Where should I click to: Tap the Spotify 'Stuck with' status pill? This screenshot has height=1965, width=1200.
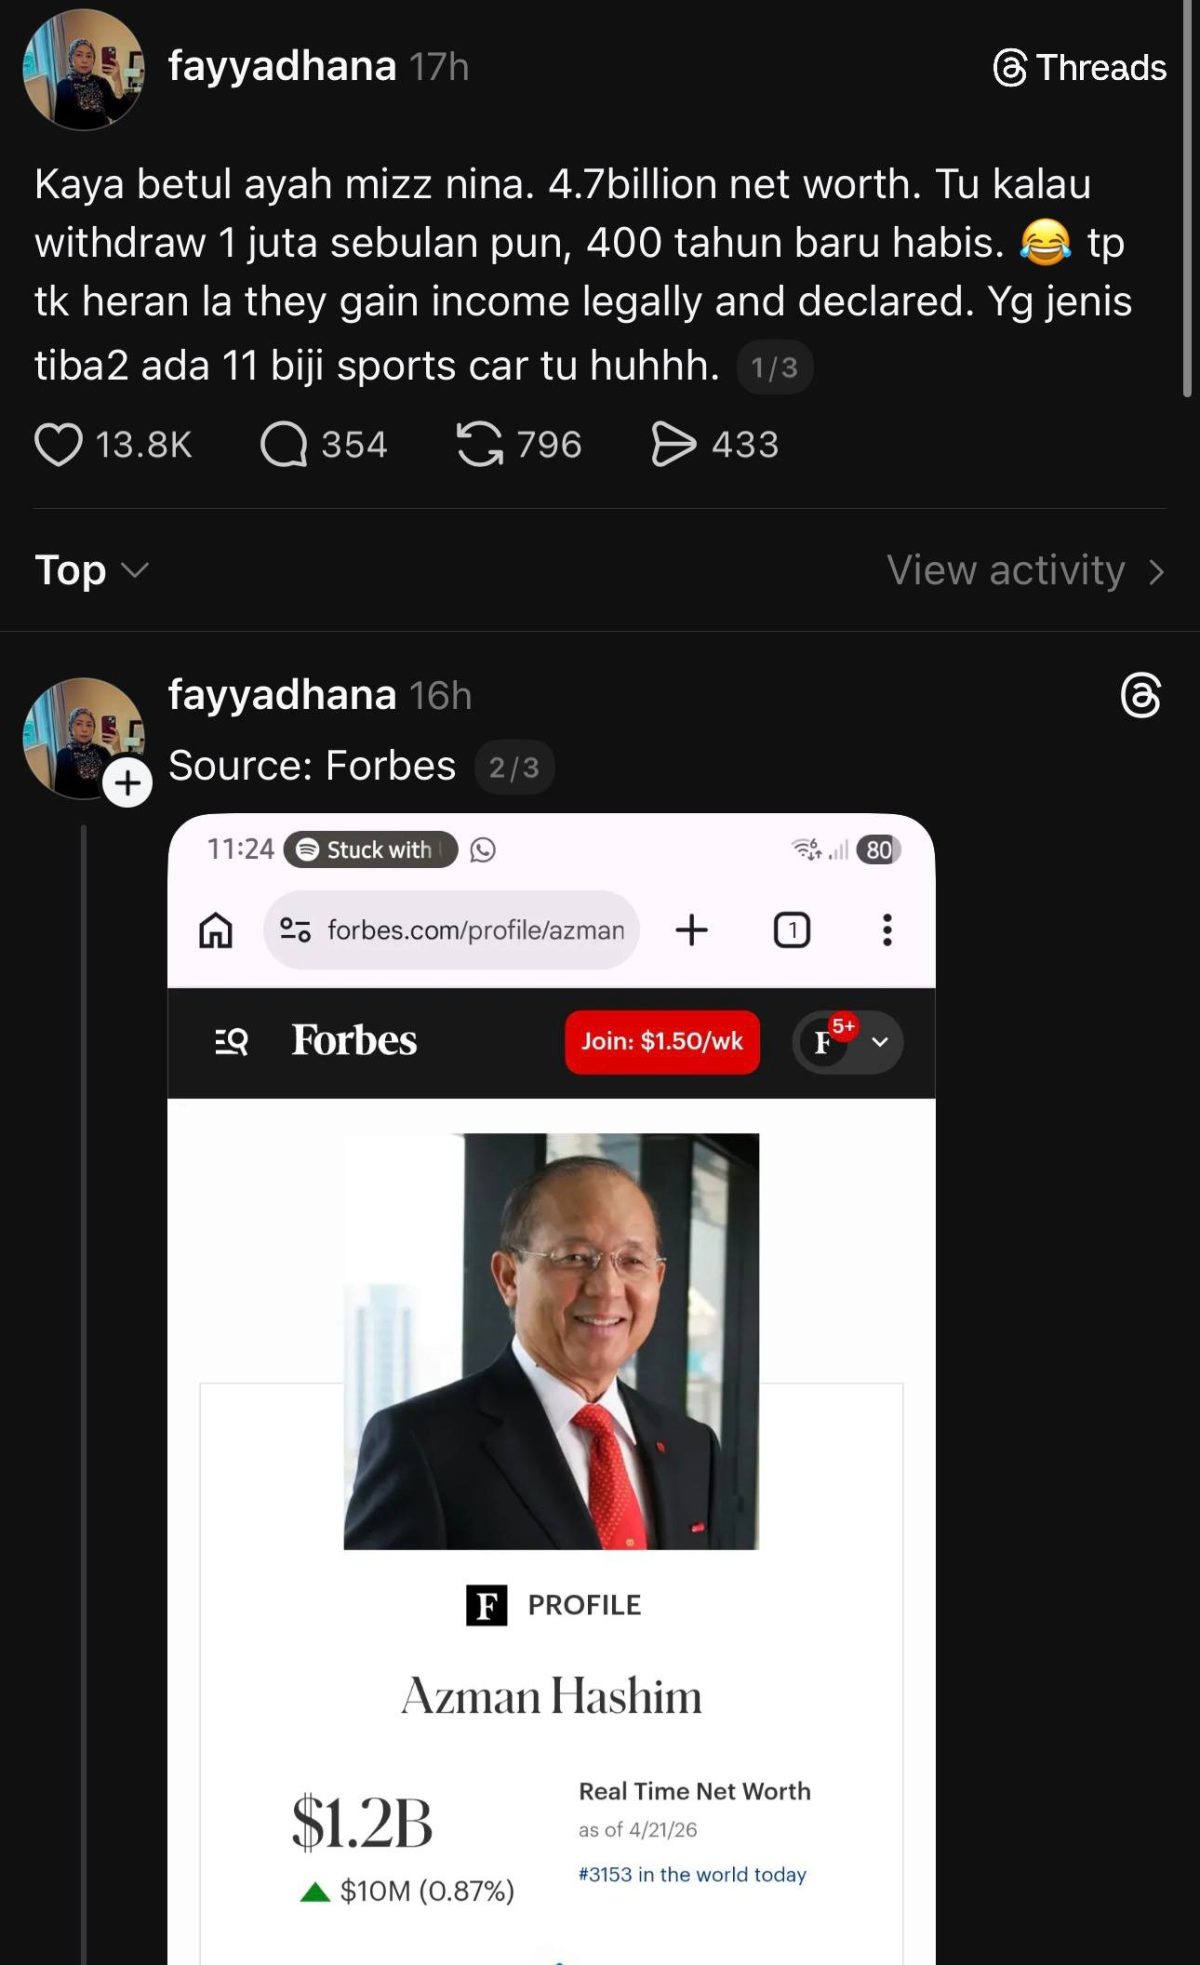371,849
